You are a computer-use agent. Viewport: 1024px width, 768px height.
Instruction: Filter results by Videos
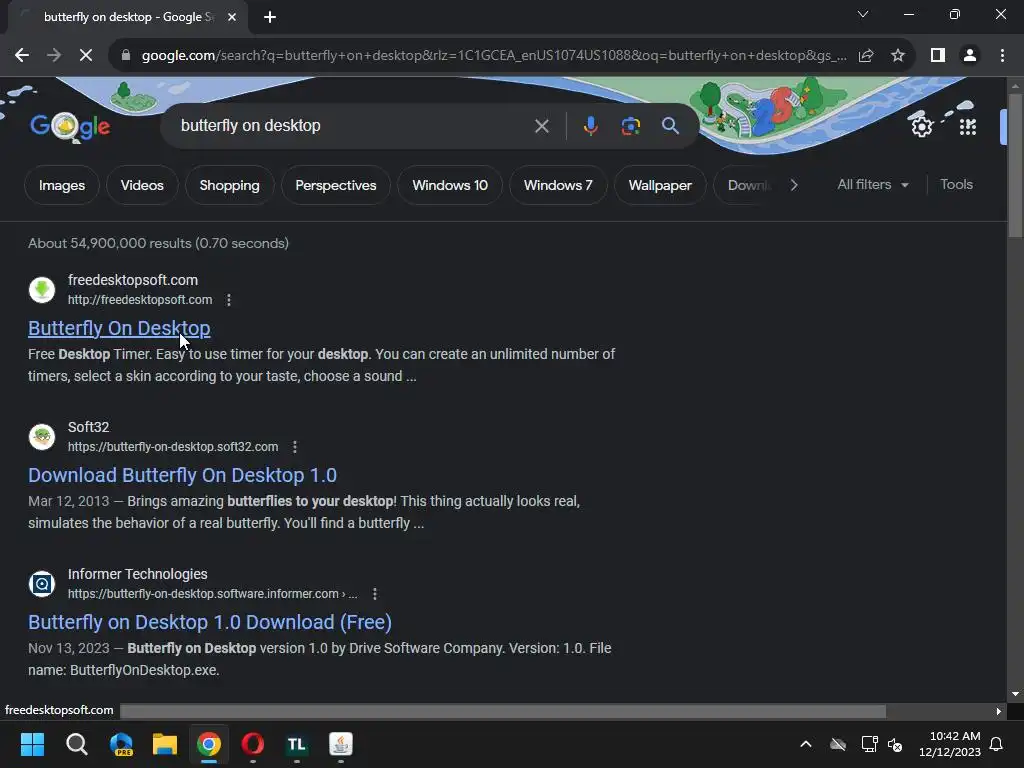pos(142,185)
